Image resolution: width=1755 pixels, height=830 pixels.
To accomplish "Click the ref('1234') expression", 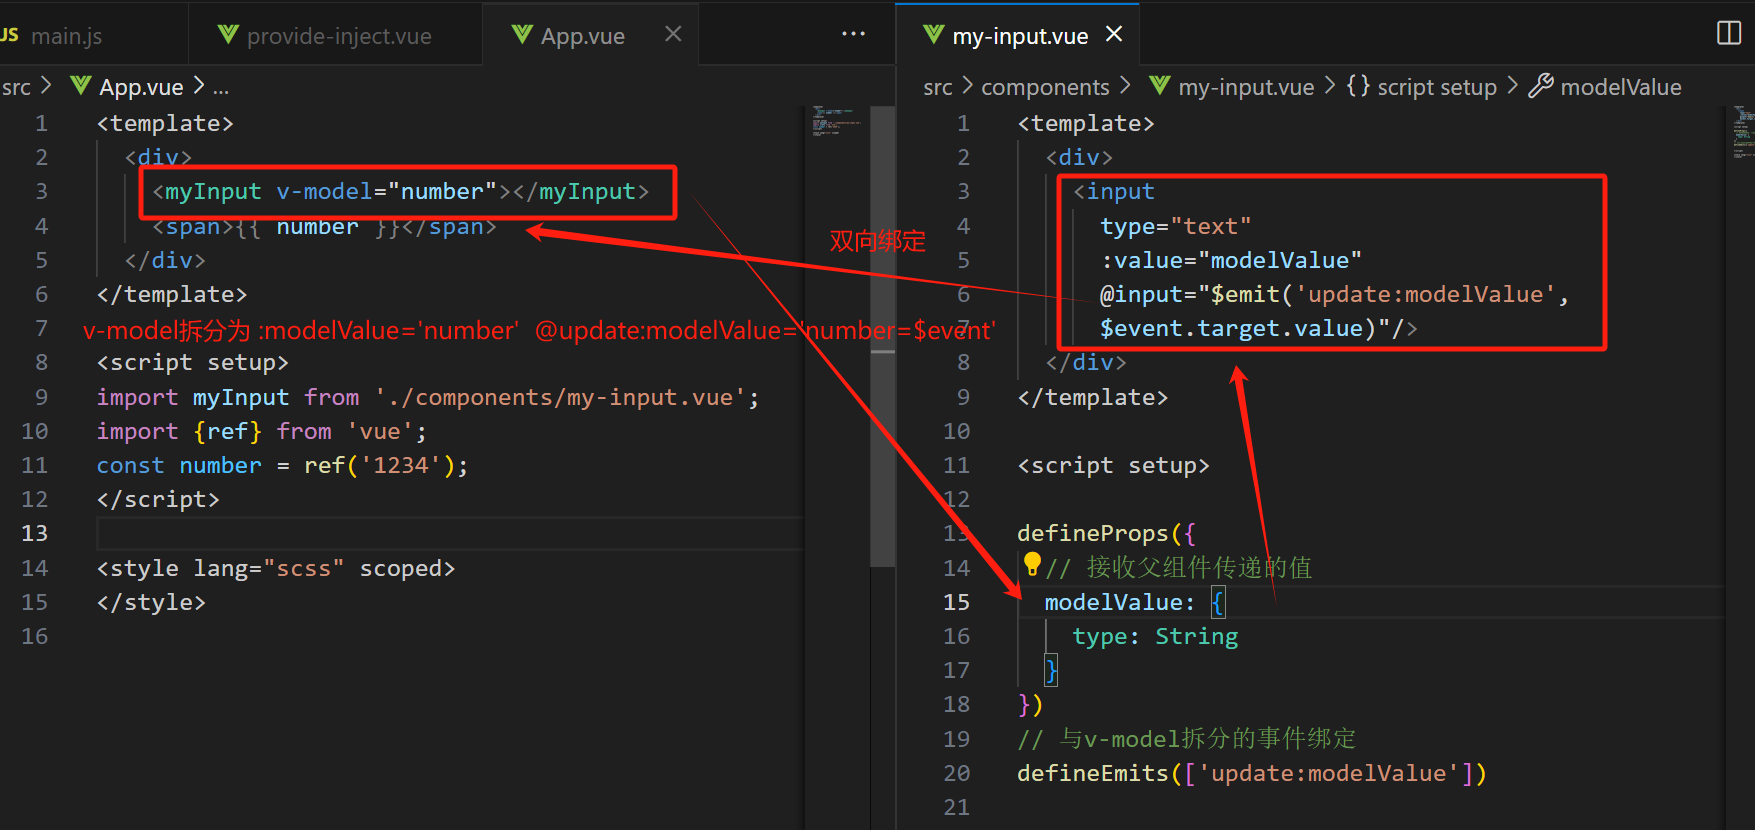I will point(379,465).
